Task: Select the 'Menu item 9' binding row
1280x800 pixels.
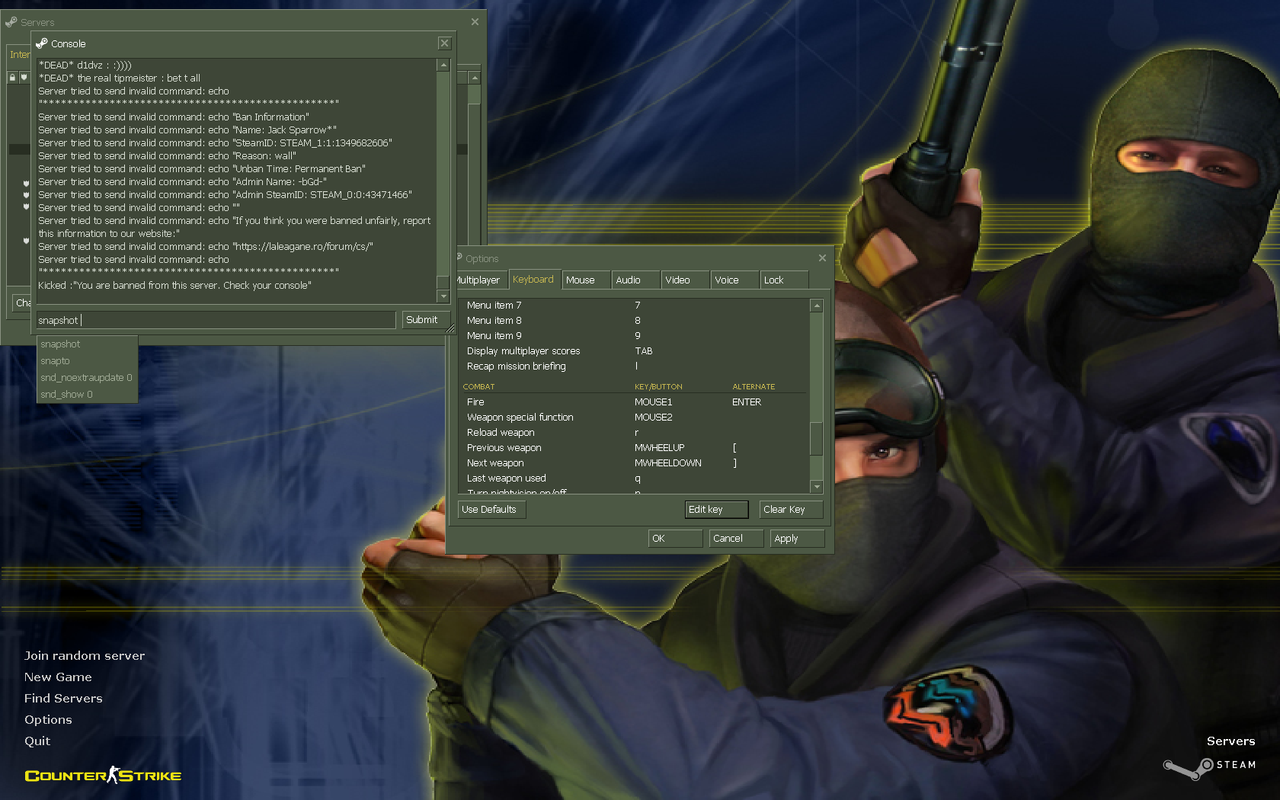Action: (x=633, y=336)
